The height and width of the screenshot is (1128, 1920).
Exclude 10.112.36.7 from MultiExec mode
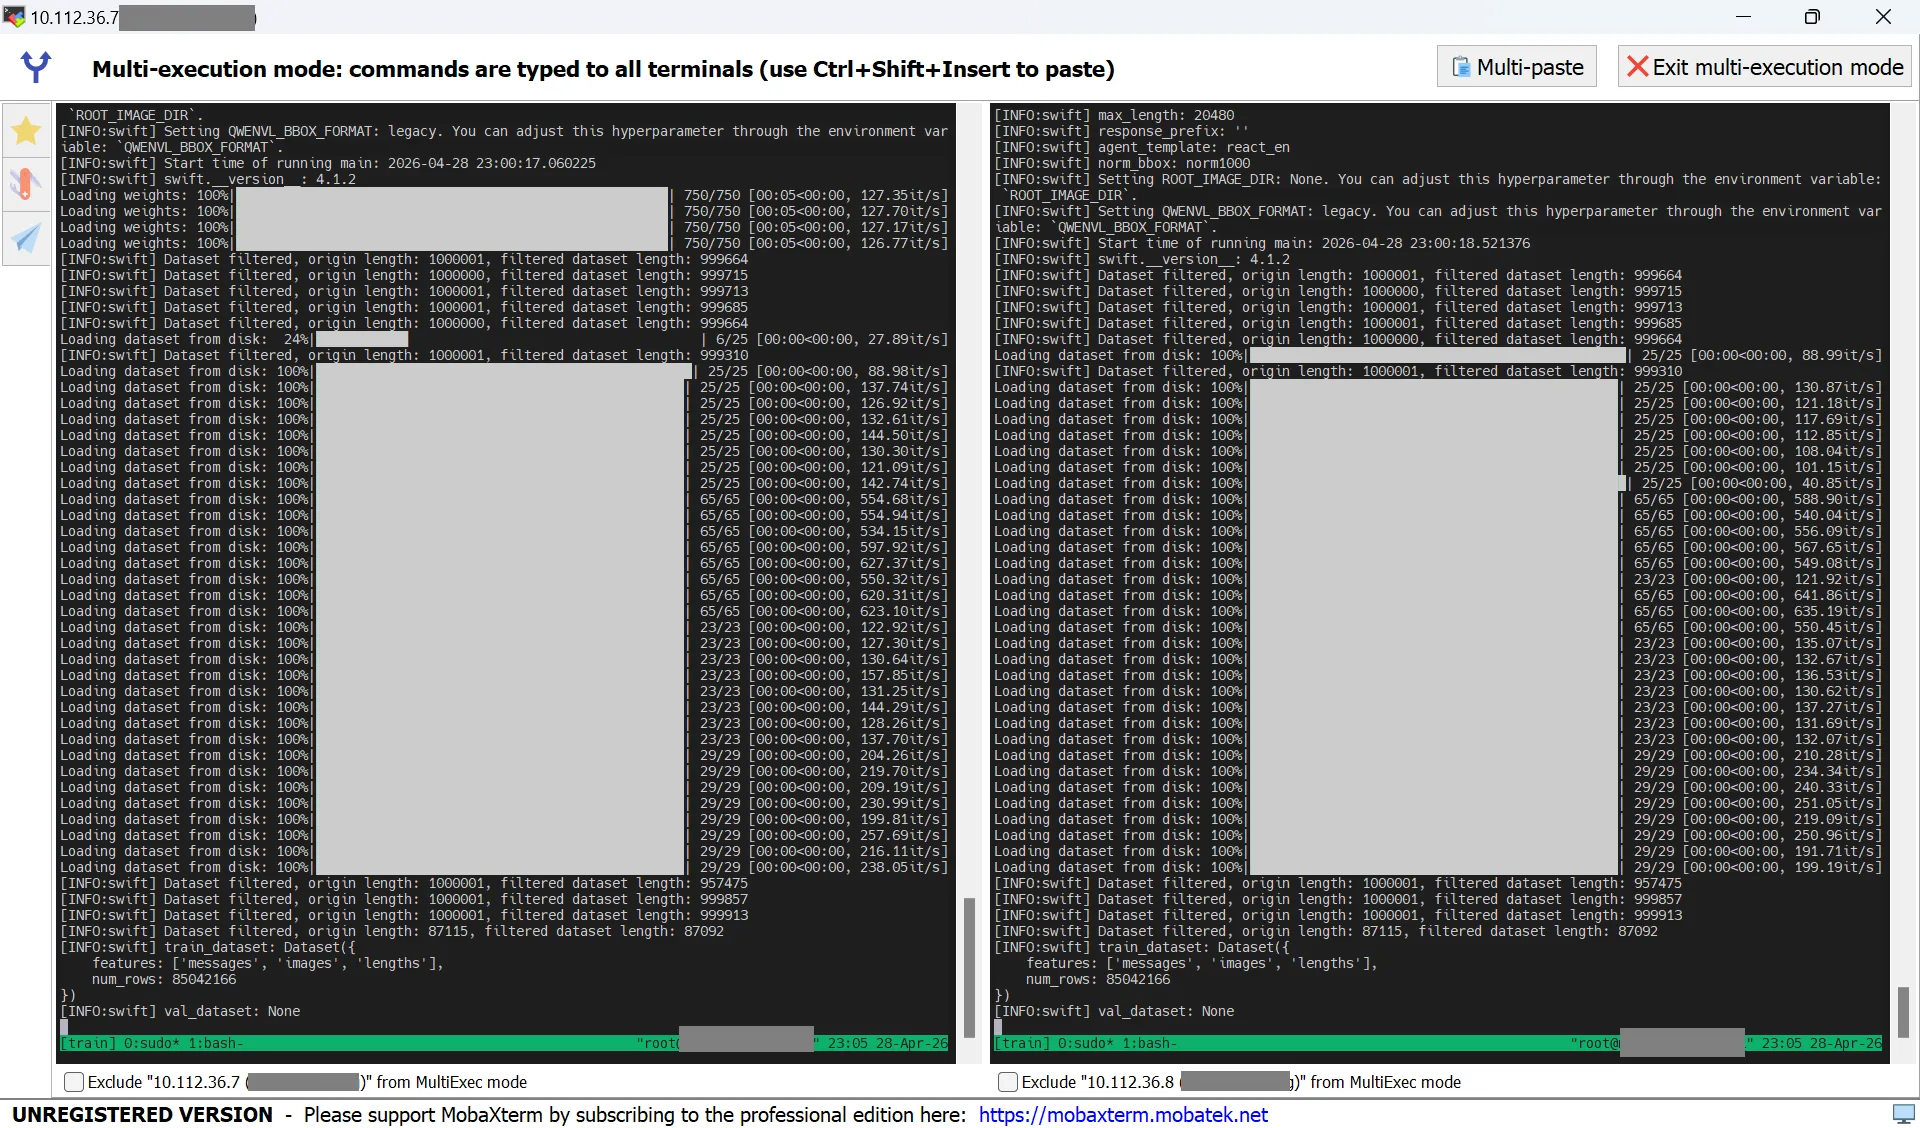[74, 1082]
